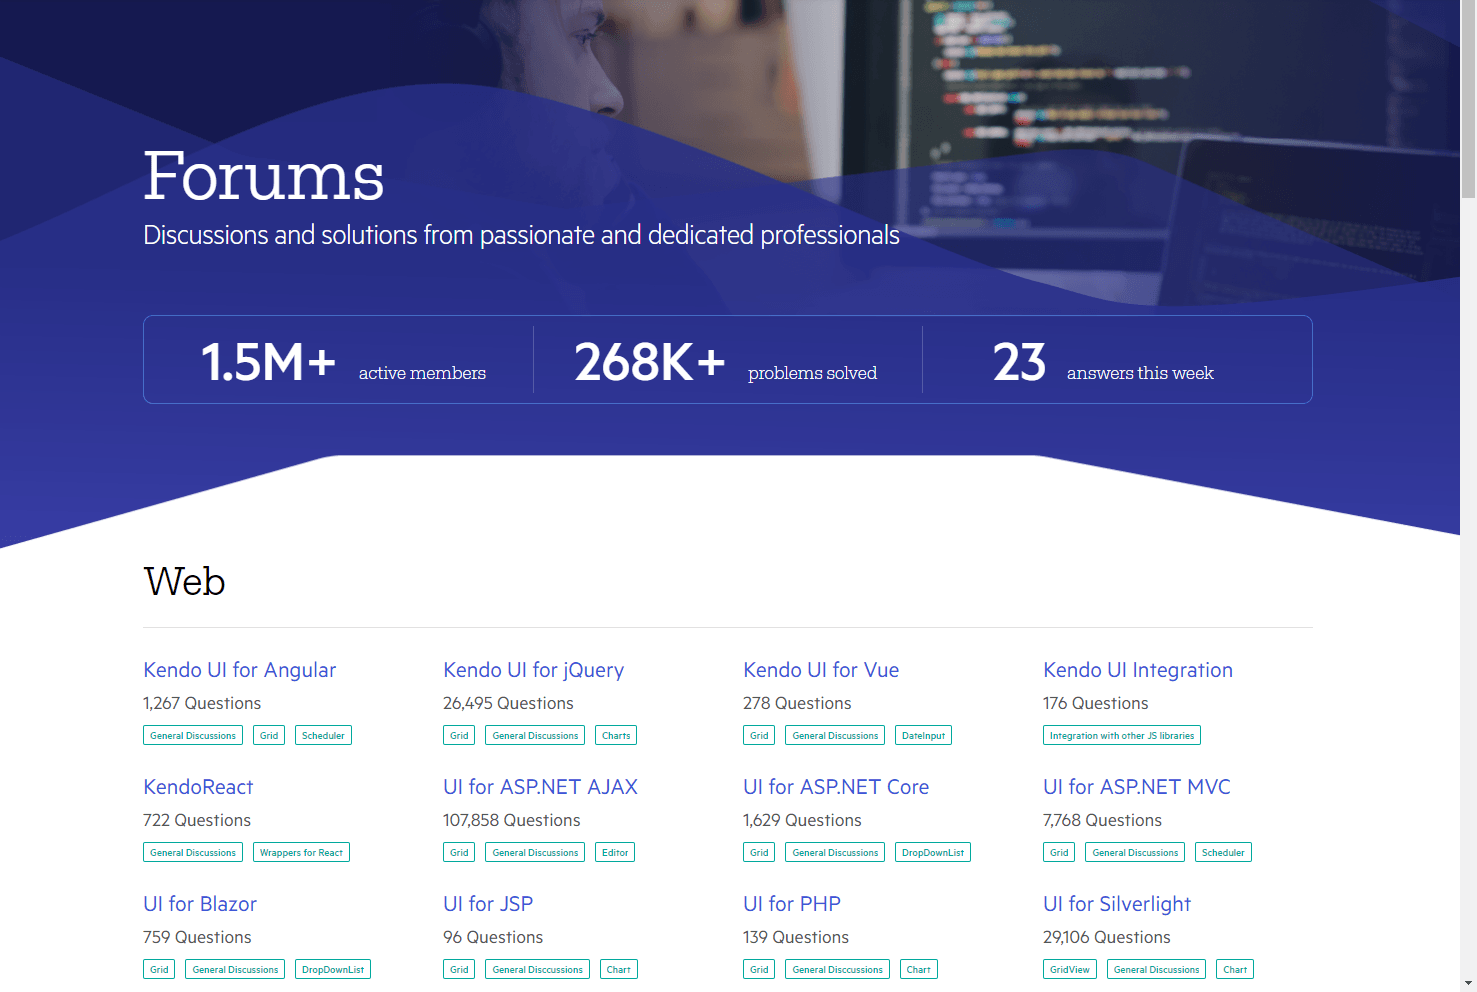
Task: Open the Kendo UI for Angular forum
Action: (x=239, y=670)
